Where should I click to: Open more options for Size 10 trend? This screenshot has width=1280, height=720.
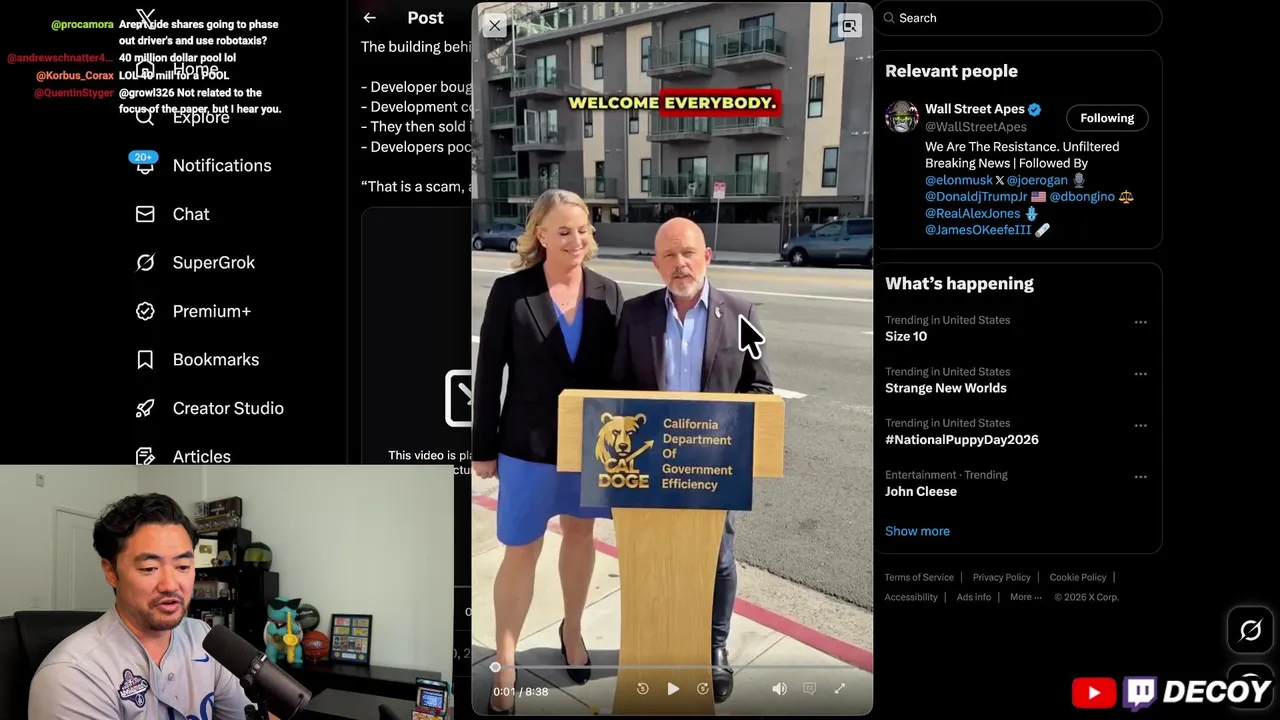click(x=1140, y=322)
